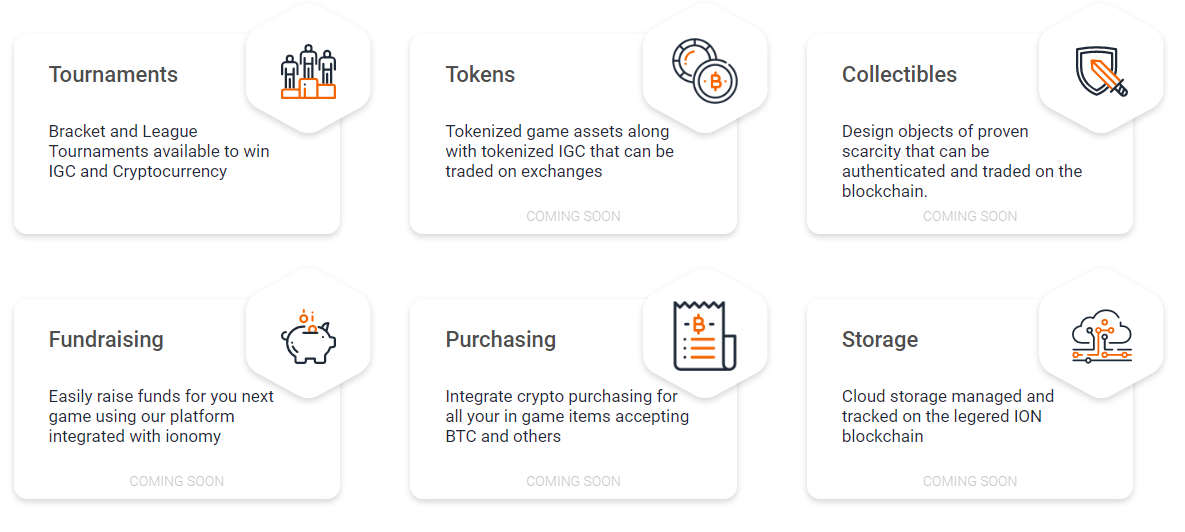Click the Purchasing card COMING SOON label
Image resolution: width=1185 pixels, height=532 pixels.
coord(574,481)
